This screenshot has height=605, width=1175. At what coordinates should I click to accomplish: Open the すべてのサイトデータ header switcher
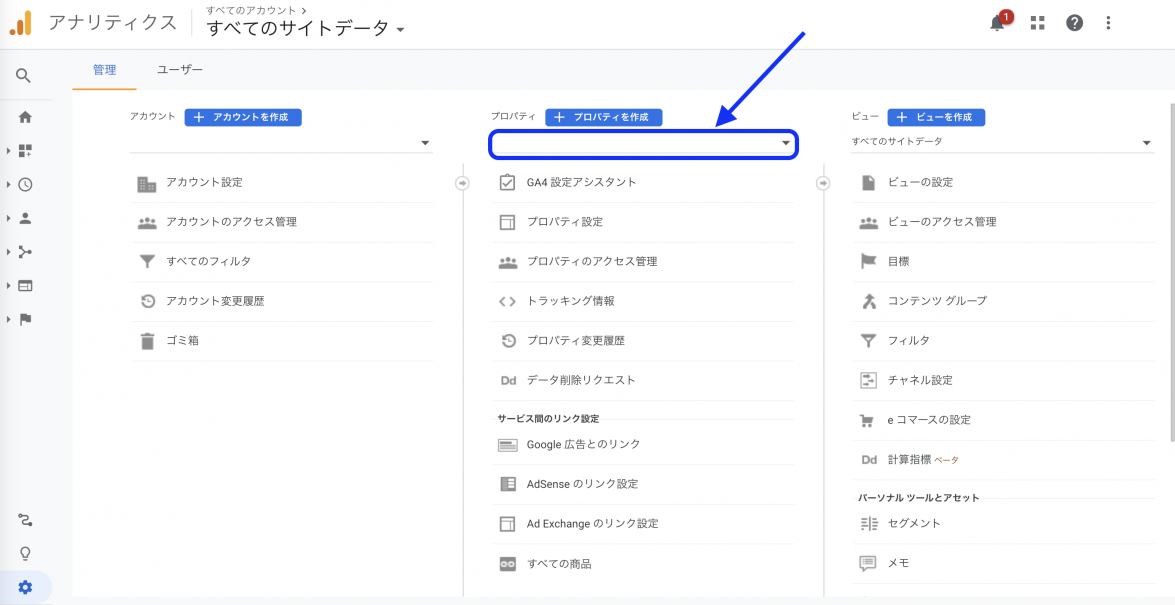tap(305, 28)
